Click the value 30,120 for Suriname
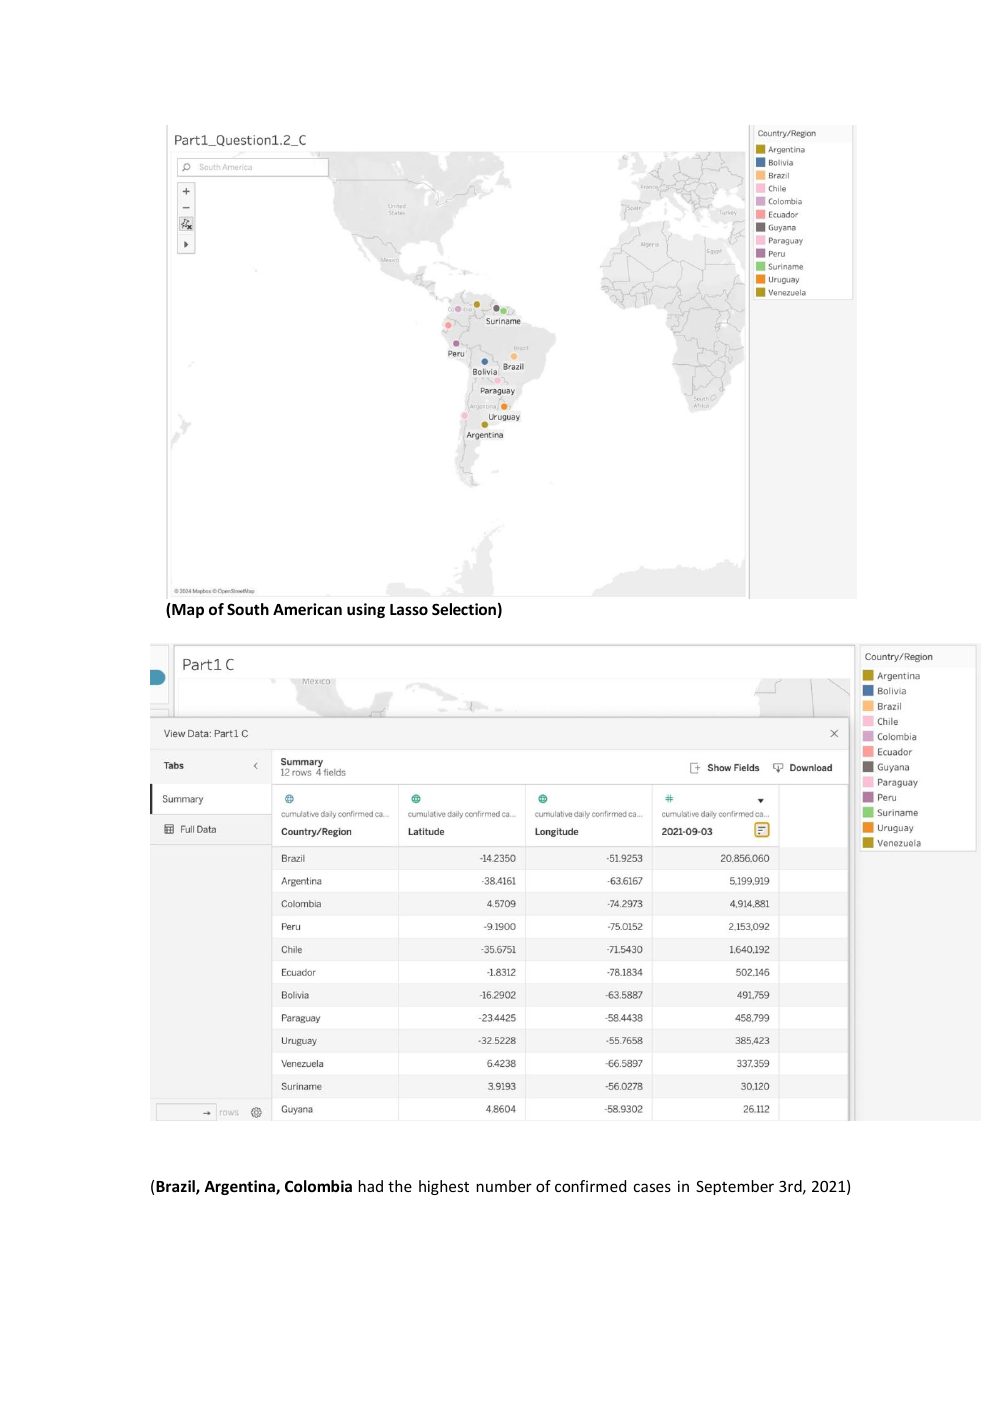 pos(755,1086)
